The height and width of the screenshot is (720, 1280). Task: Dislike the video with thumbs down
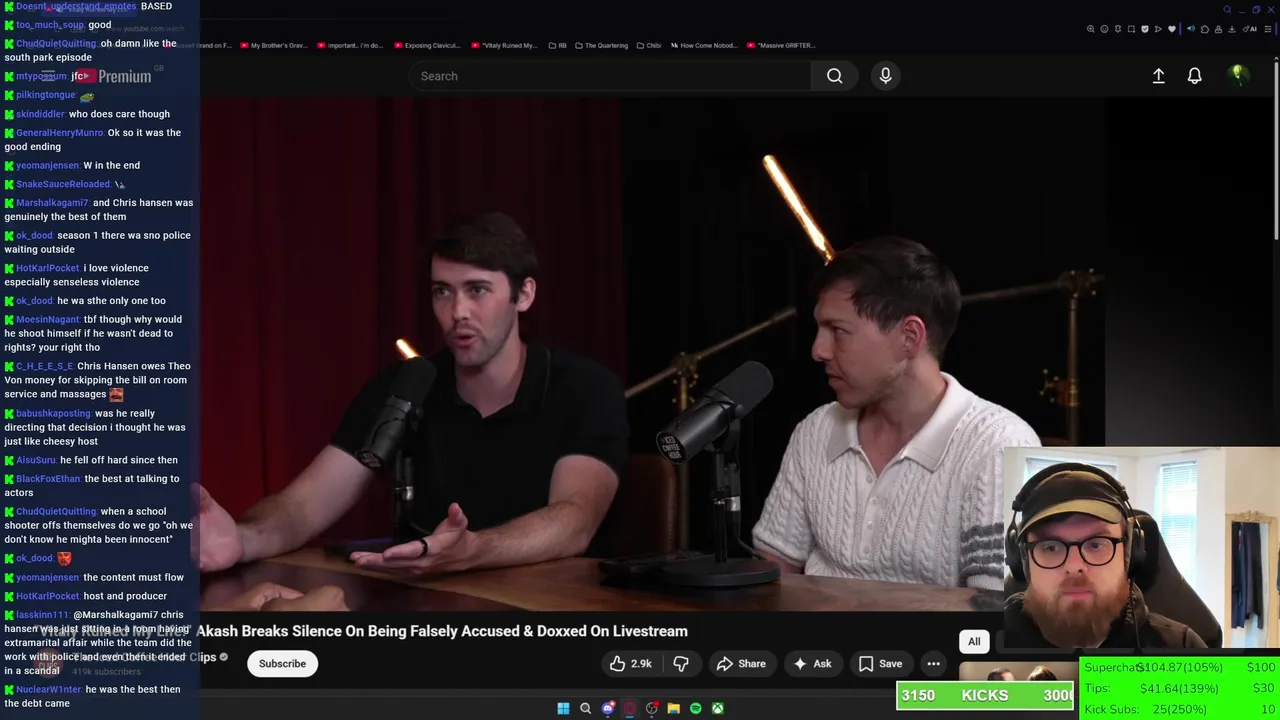pyautogui.click(x=681, y=664)
